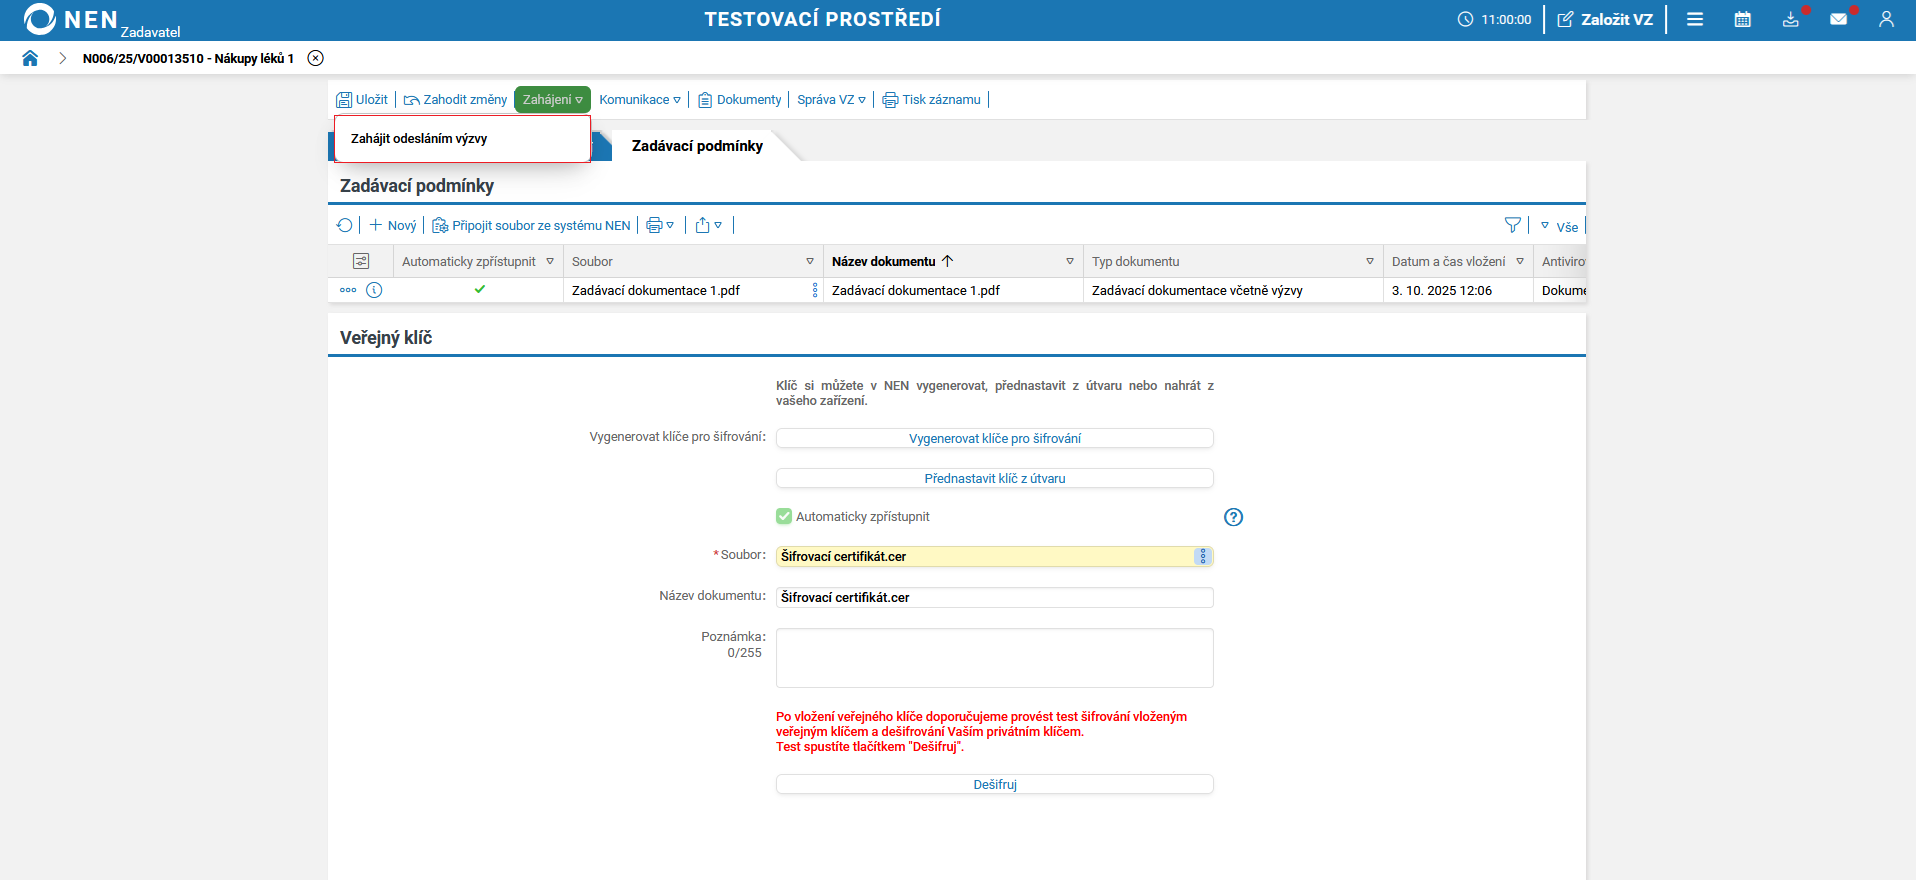Expand the Komunikace dropdown menu

pyautogui.click(x=640, y=100)
